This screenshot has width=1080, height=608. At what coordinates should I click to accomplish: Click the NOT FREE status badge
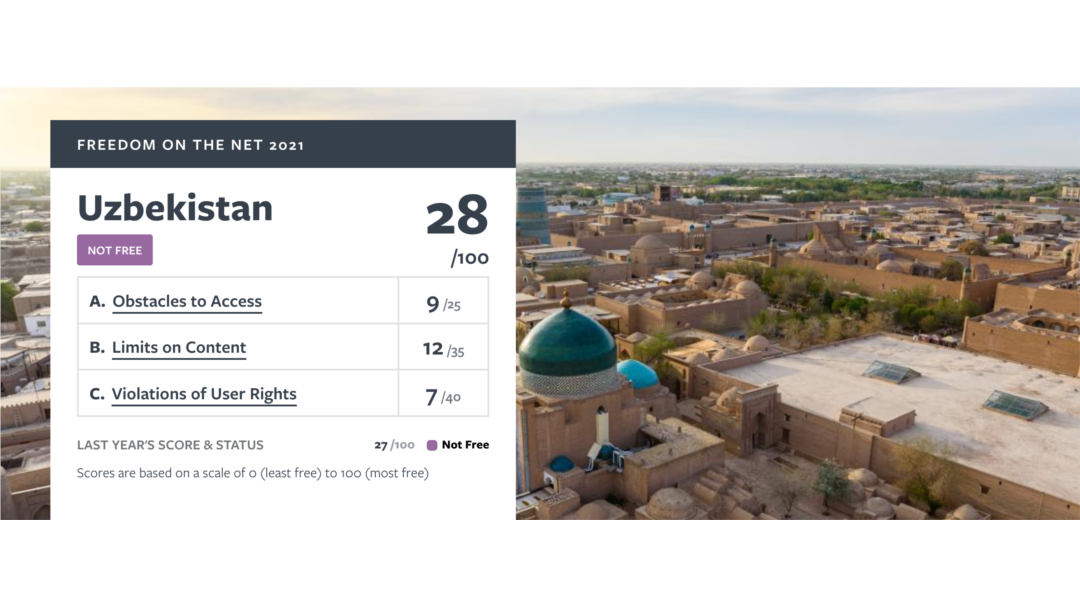114,250
